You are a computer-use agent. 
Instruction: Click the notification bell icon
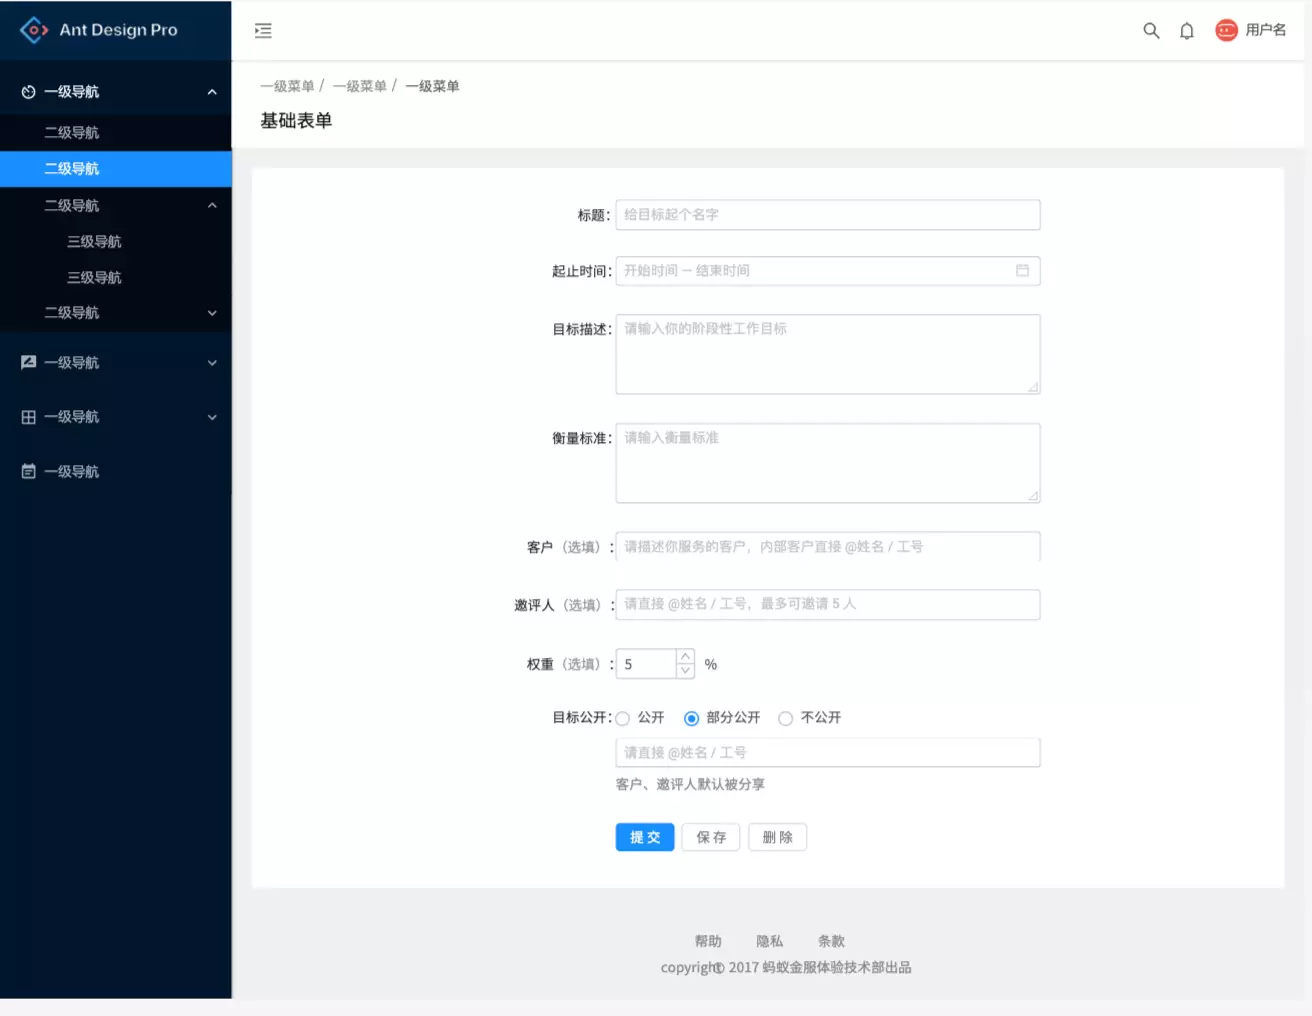pos(1187,31)
